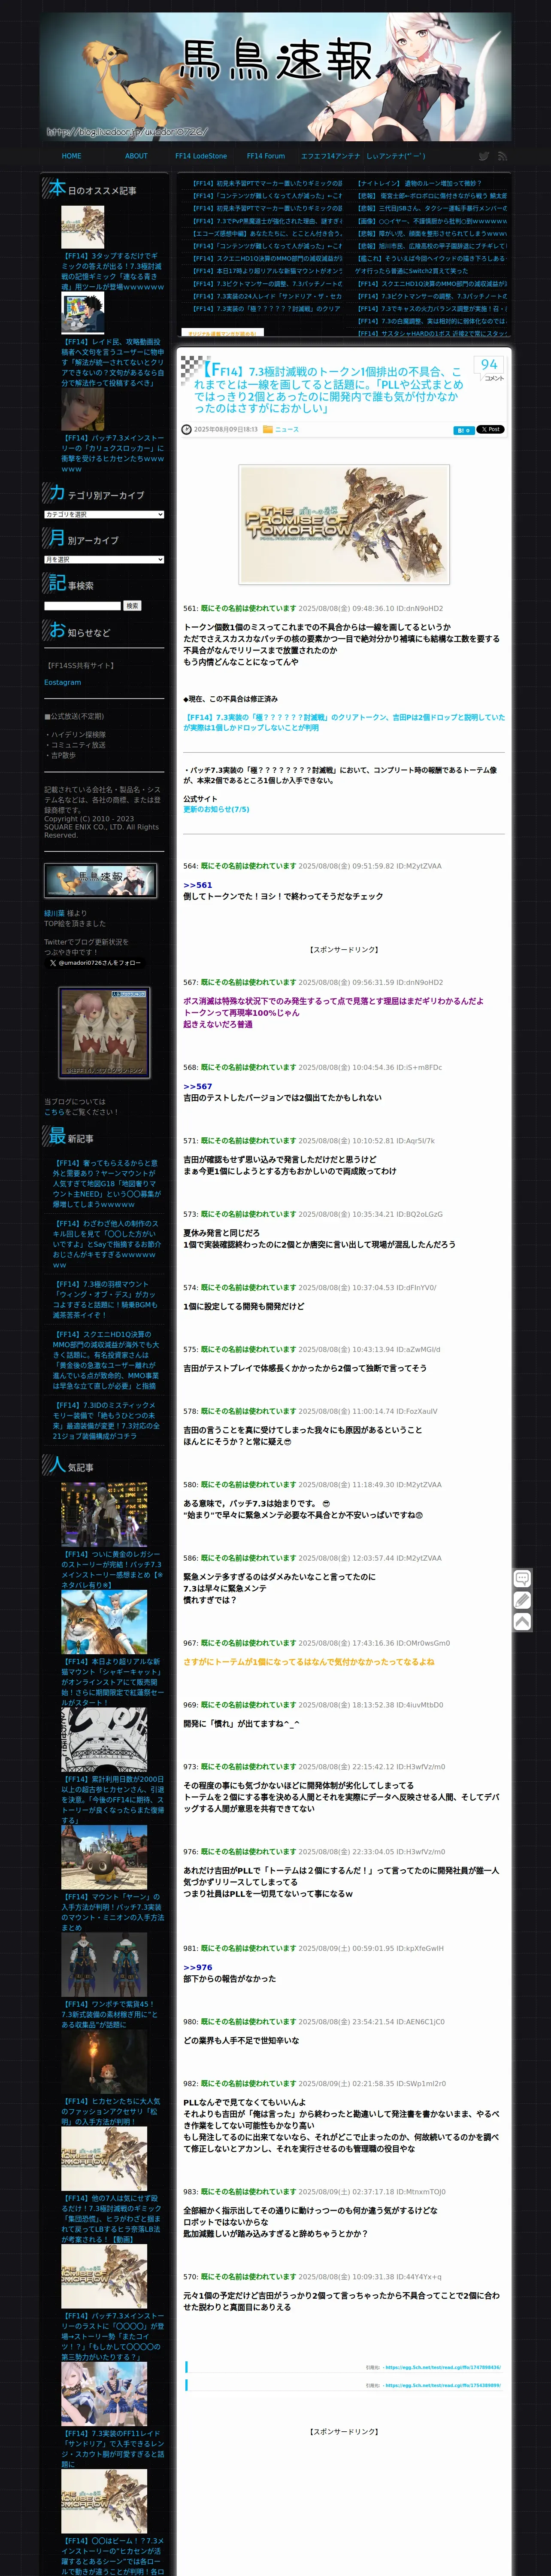This screenshot has width=551, height=2576.
Task: Open popular article ヒカセンたちに大人気のファッションアクセサリ link
Action: pos(112,2111)
